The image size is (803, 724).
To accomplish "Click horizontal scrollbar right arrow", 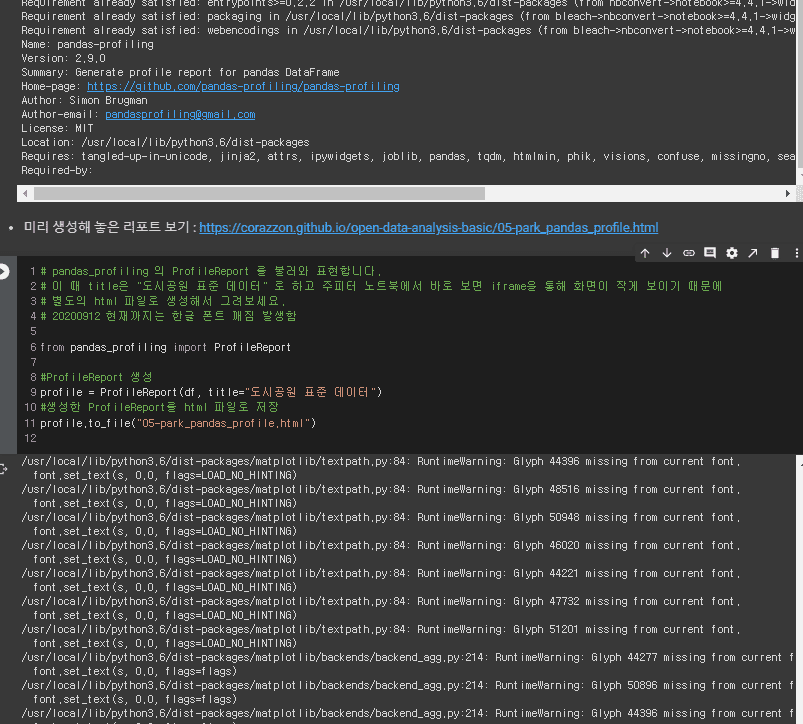I will (x=788, y=194).
